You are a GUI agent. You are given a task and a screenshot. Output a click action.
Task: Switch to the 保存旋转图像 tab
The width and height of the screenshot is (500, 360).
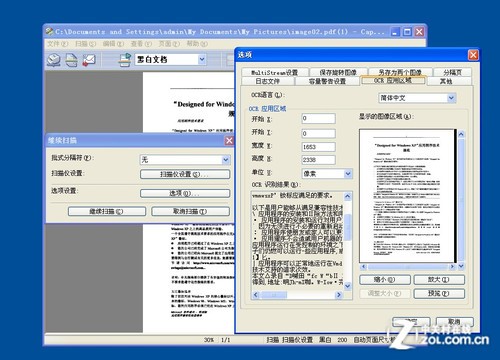point(338,72)
